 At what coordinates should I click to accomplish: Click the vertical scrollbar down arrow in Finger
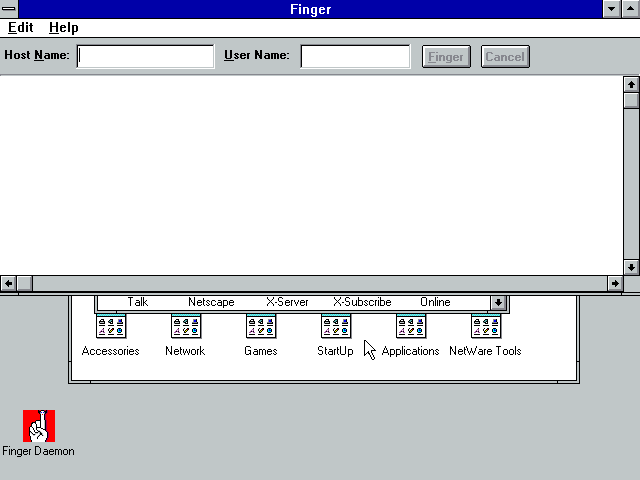(x=631, y=267)
